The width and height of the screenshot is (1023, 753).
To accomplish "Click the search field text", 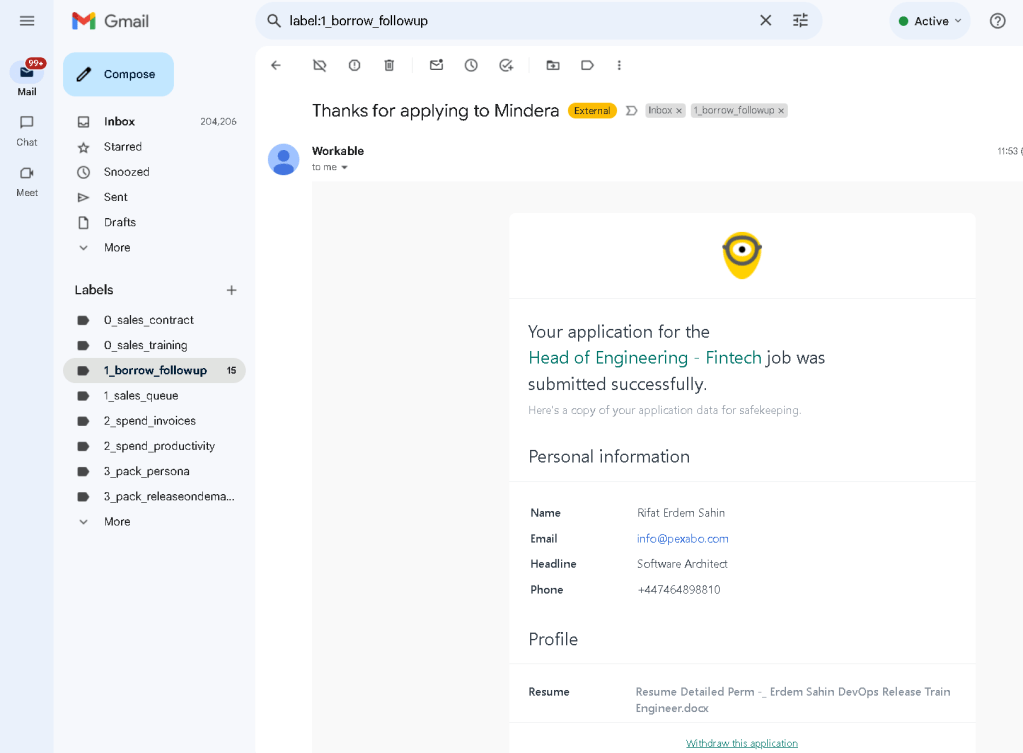I will point(359,21).
